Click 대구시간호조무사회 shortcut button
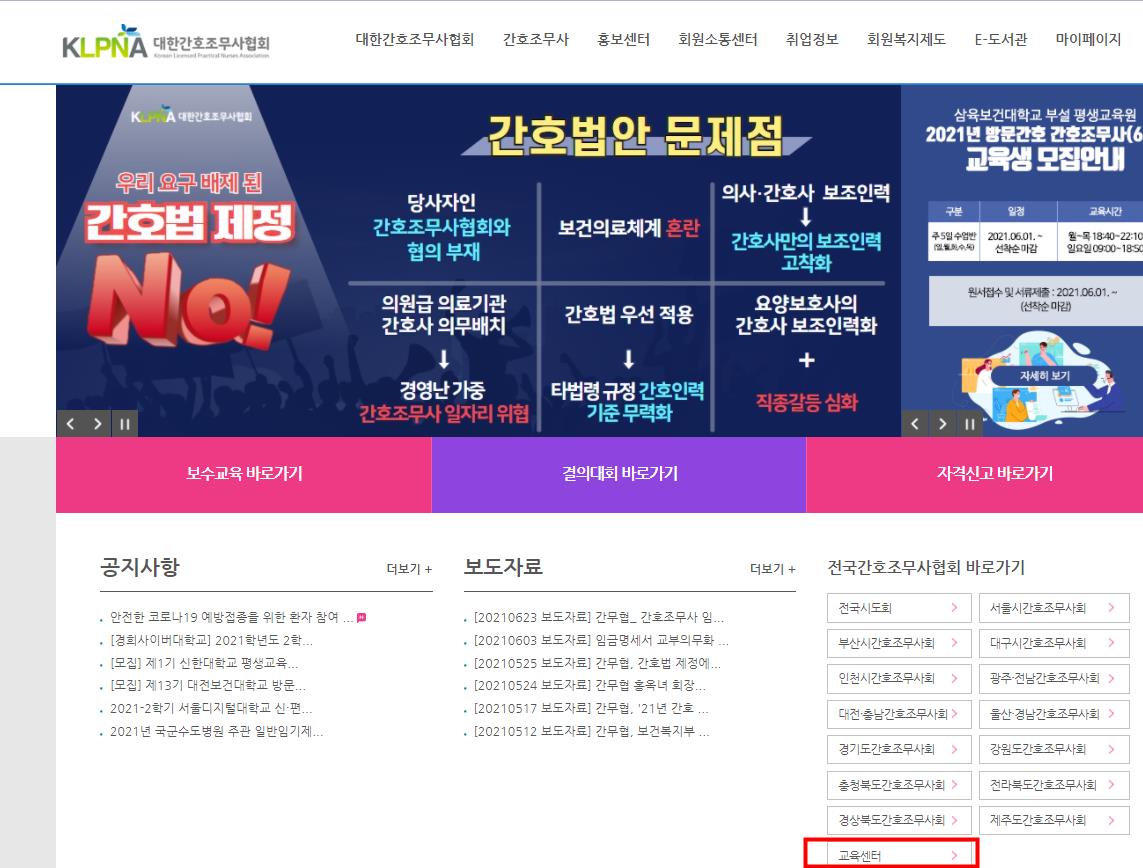This screenshot has height=868, width=1143. click(1054, 643)
